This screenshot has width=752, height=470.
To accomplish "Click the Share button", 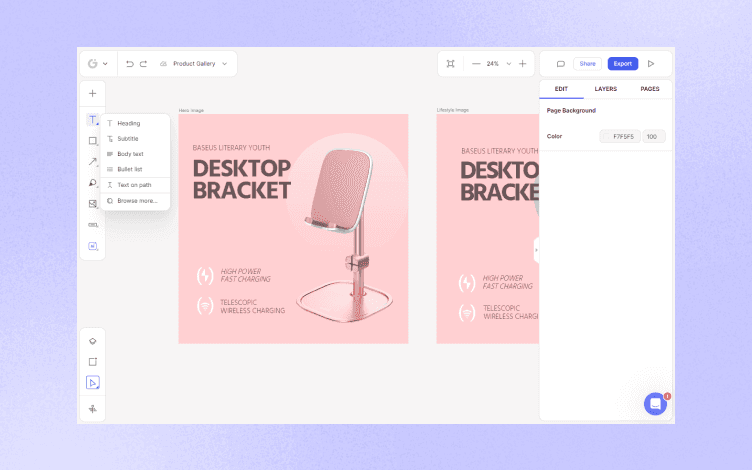I will click(x=588, y=64).
